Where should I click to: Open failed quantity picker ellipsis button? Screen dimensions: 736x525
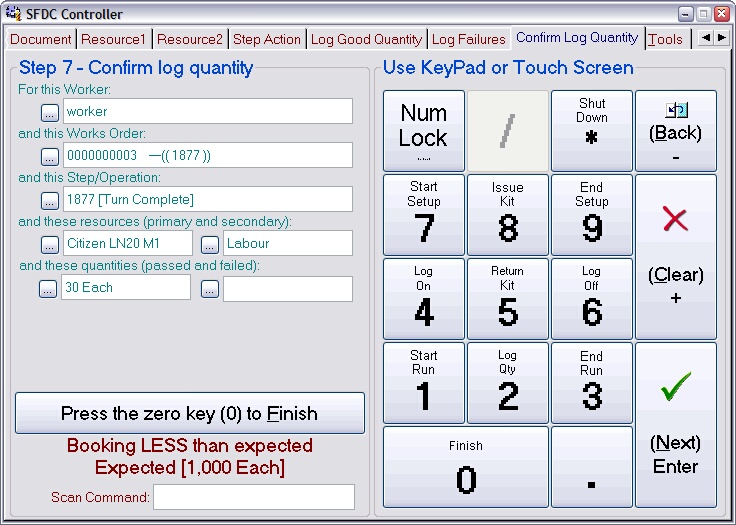tap(210, 289)
